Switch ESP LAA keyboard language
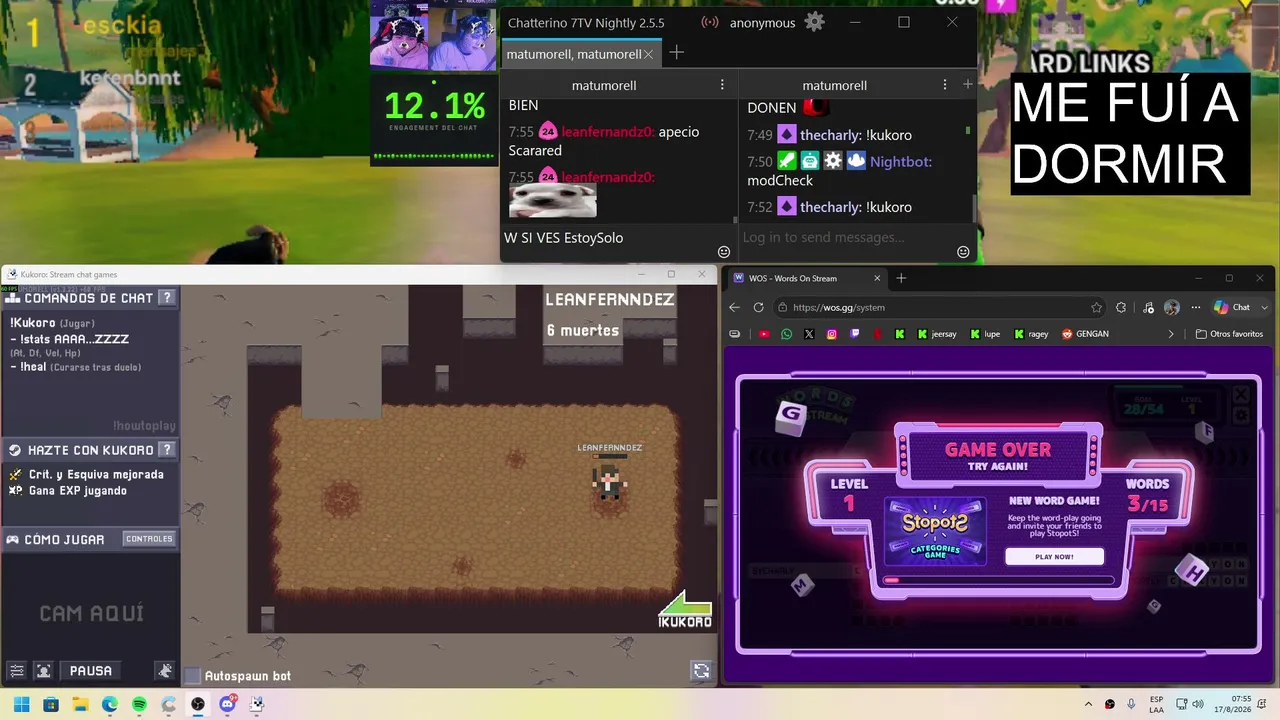The height and width of the screenshot is (720, 1280). coord(1156,705)
